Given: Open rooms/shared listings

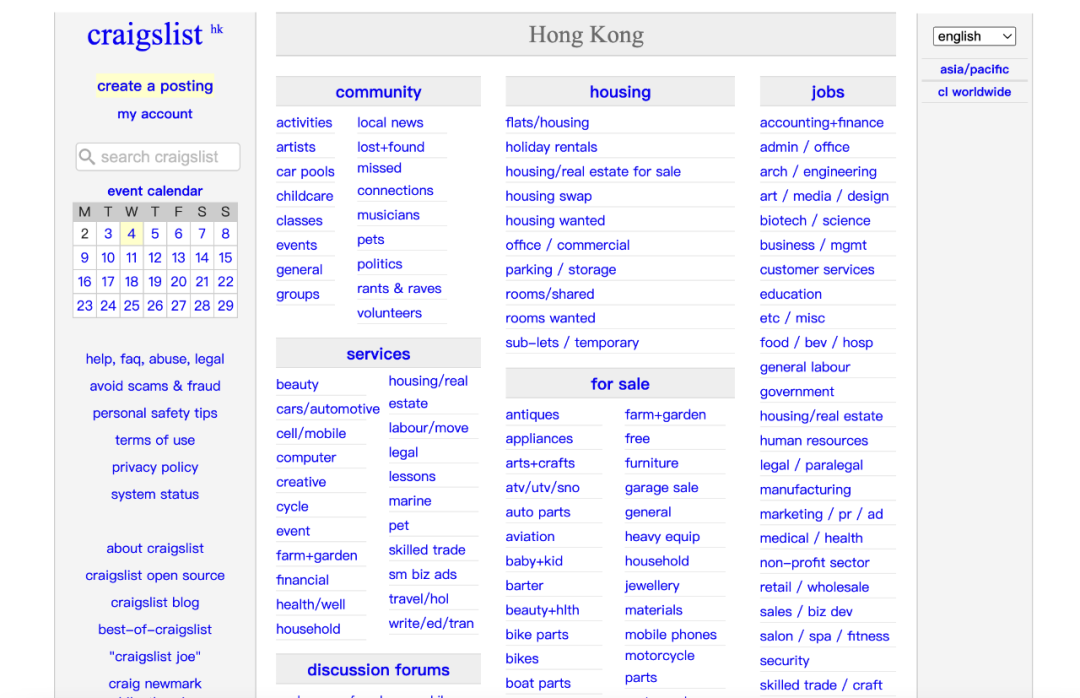Looking at the screenshot, I should click(x=550, y=294).
